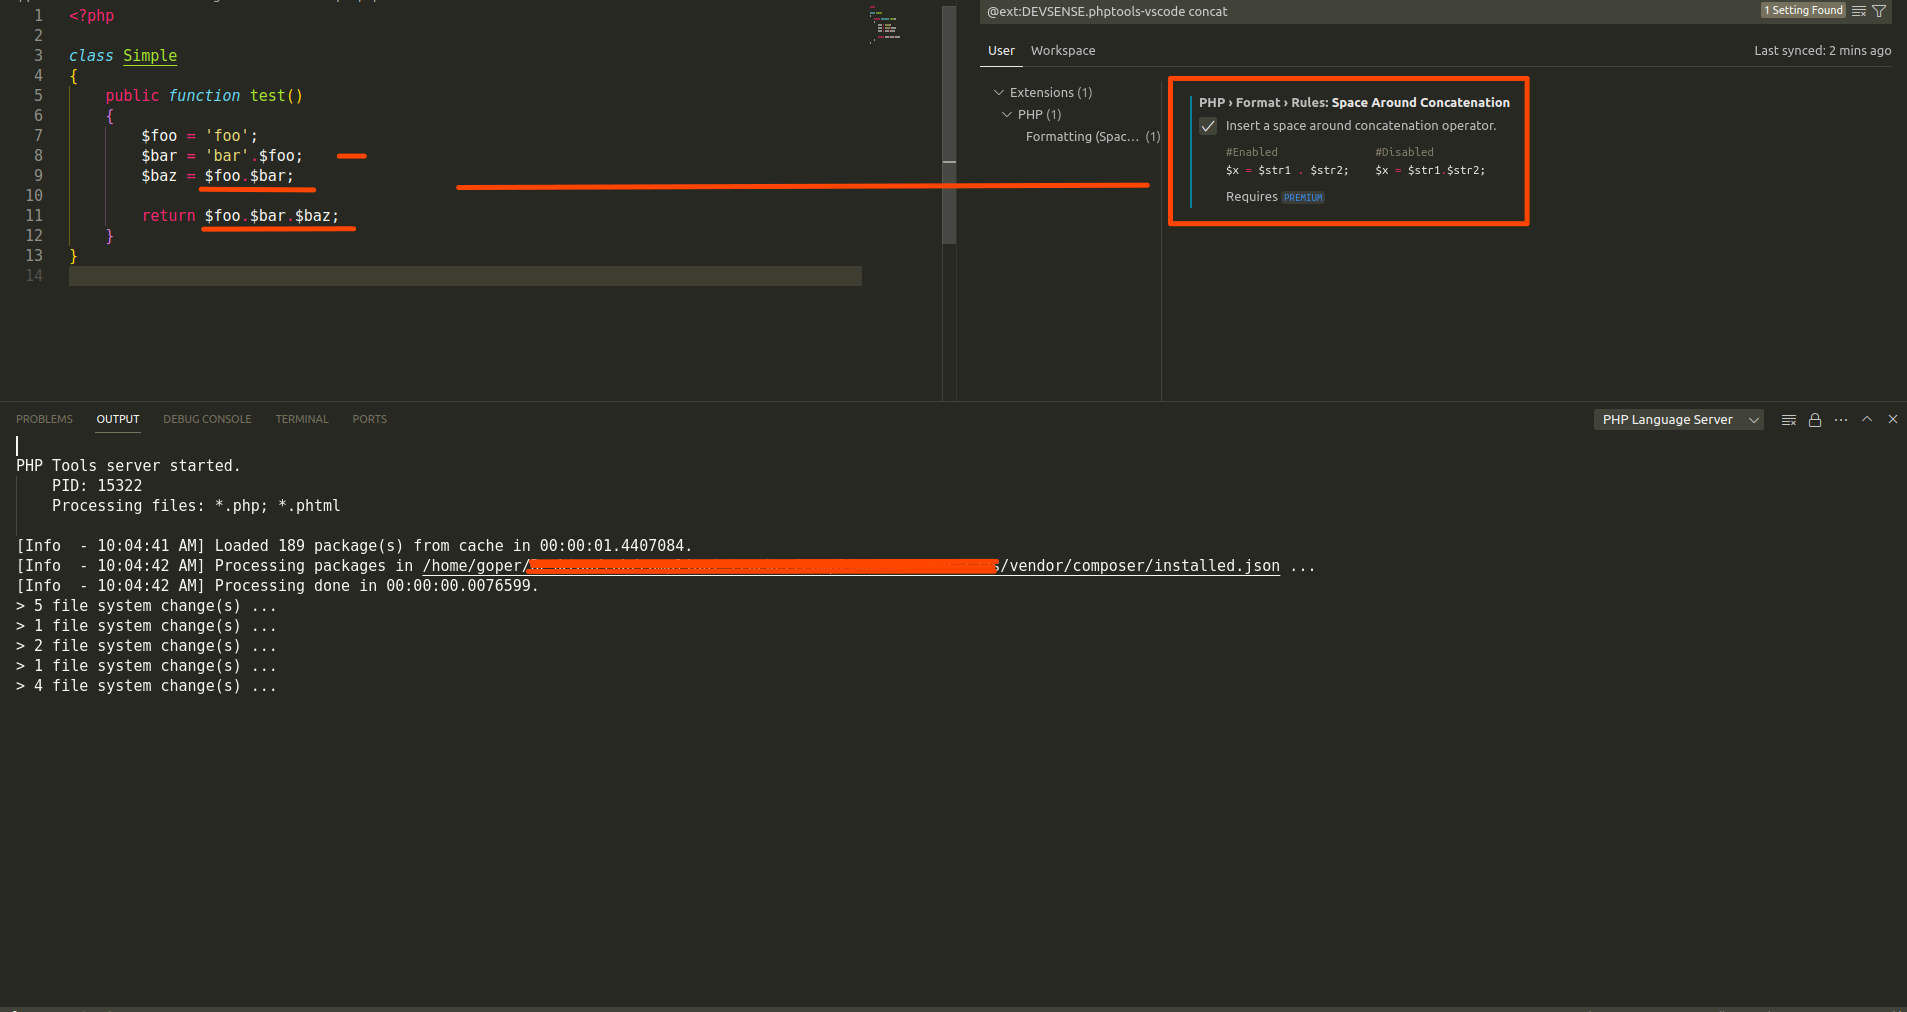The image size is (1907, 1012).
Task: Uncheck Space Around Concatenation setting
Action: (x=1208, y=126)
